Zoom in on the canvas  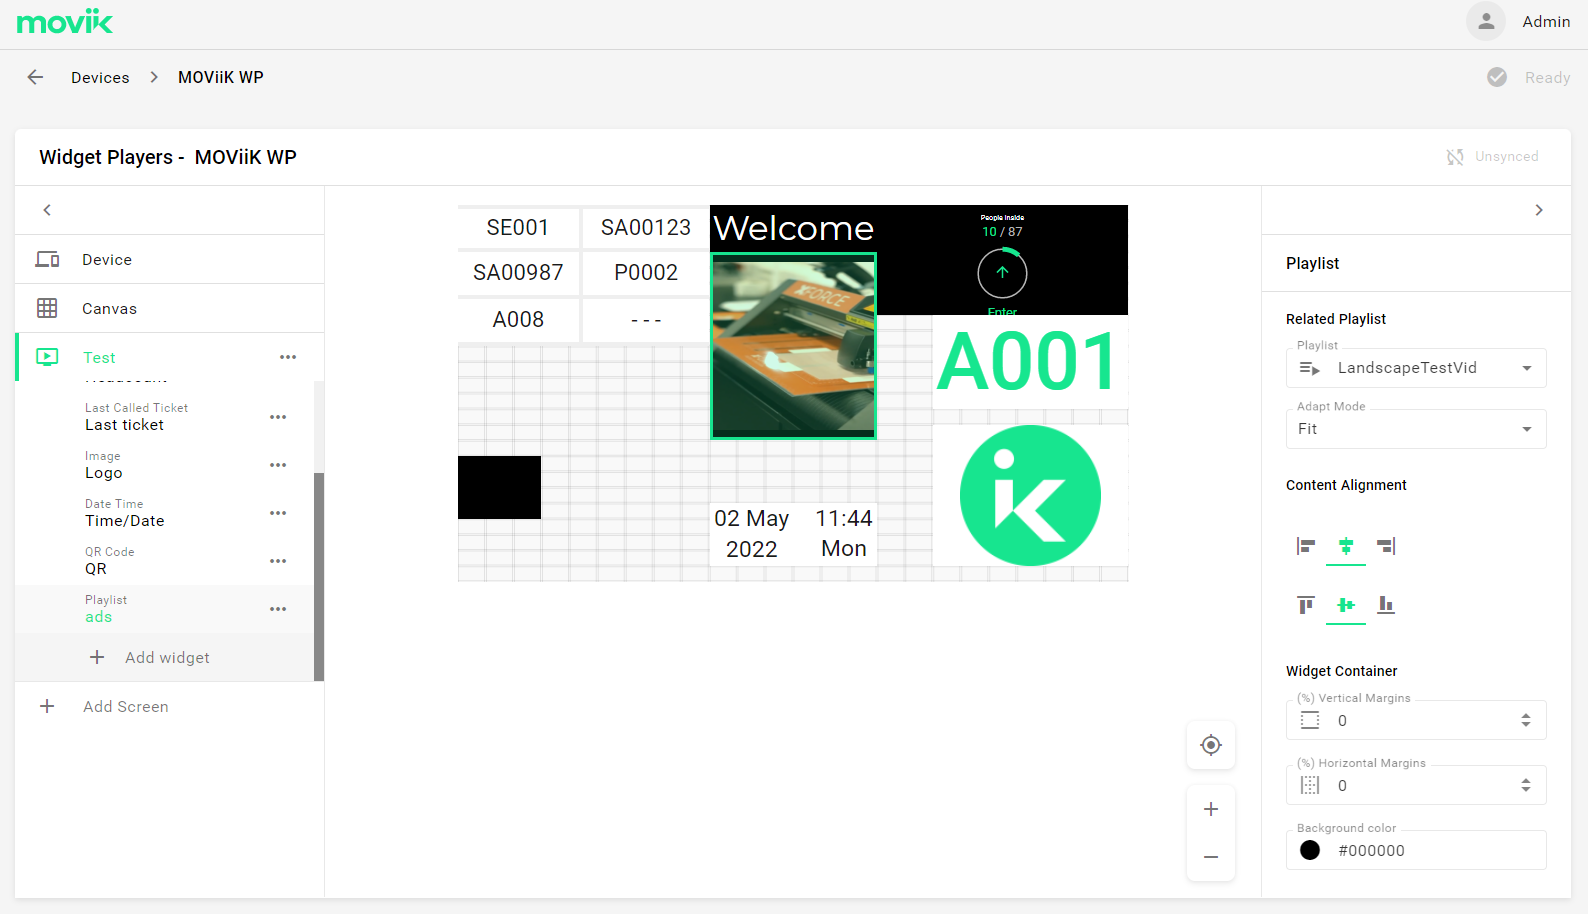point(1211,809)
